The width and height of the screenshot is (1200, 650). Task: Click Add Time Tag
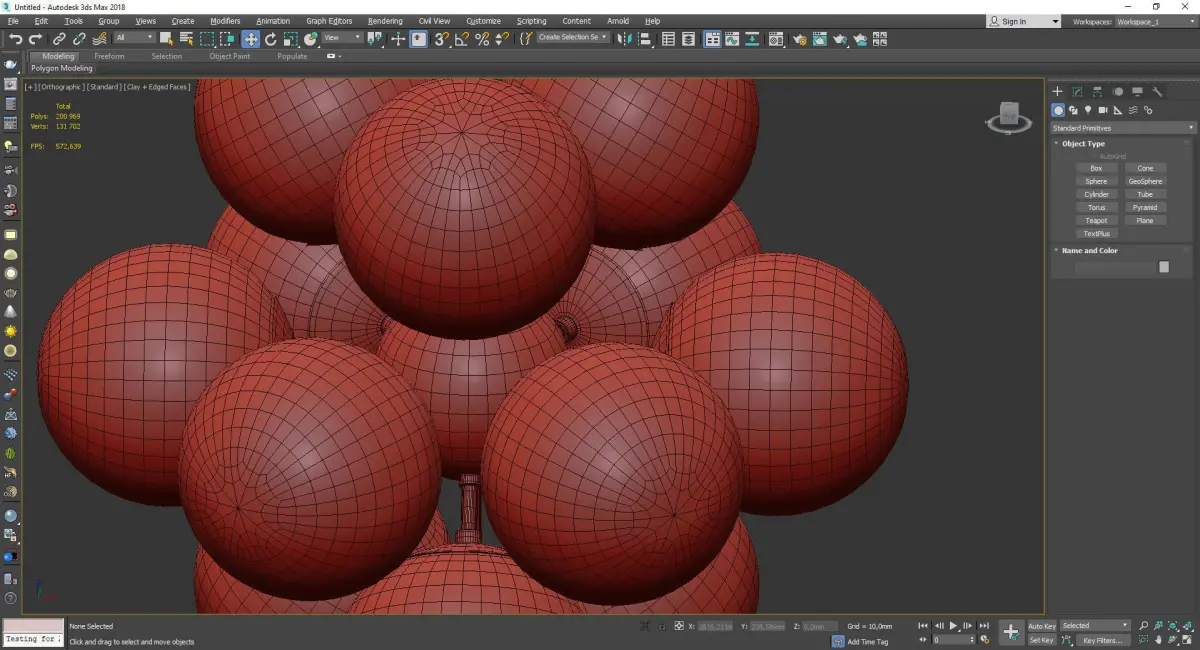tap(867, 641)
